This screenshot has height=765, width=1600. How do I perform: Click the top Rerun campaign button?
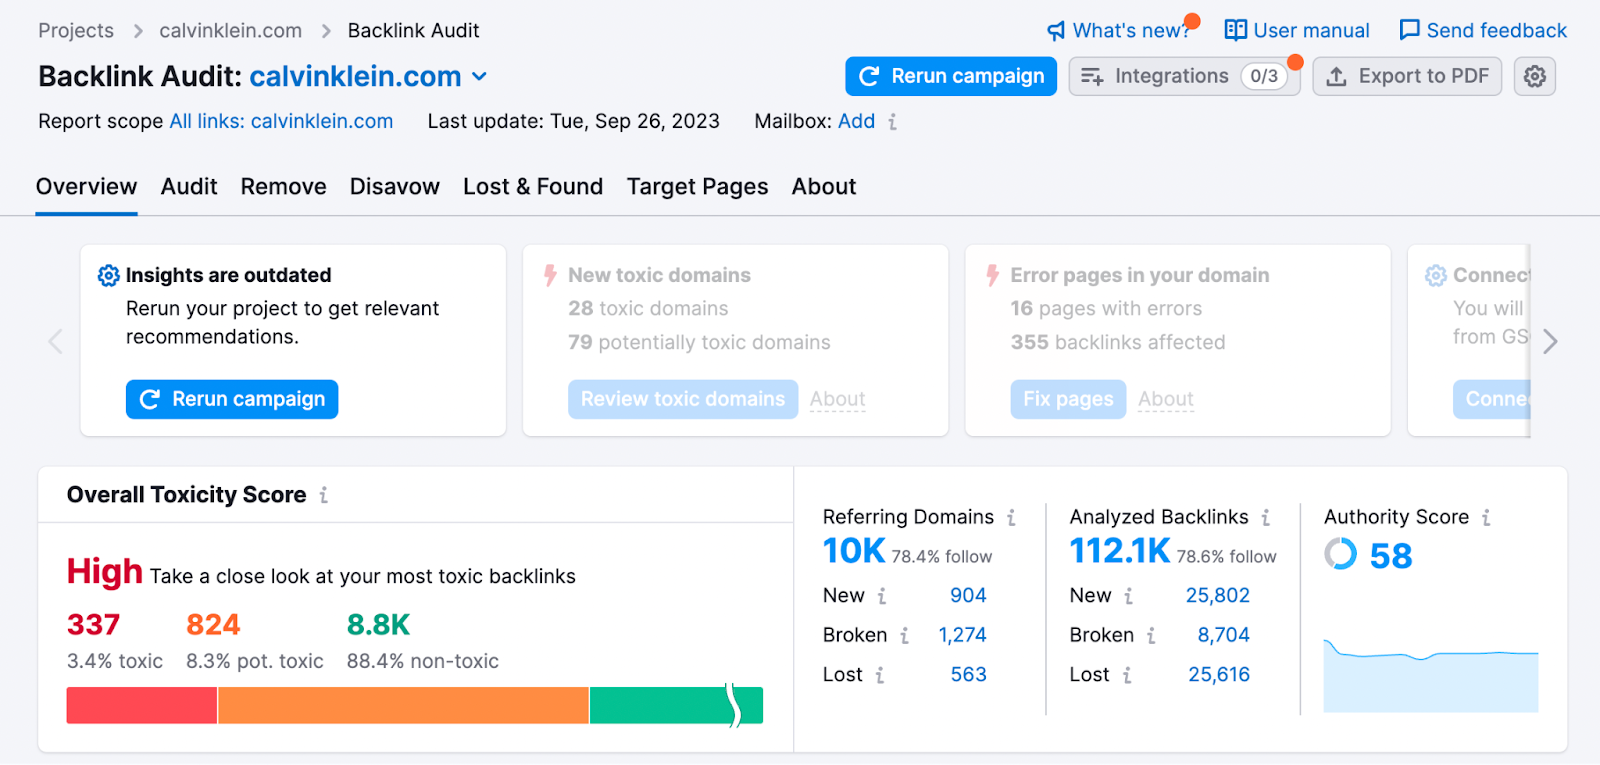coord(951,76)
